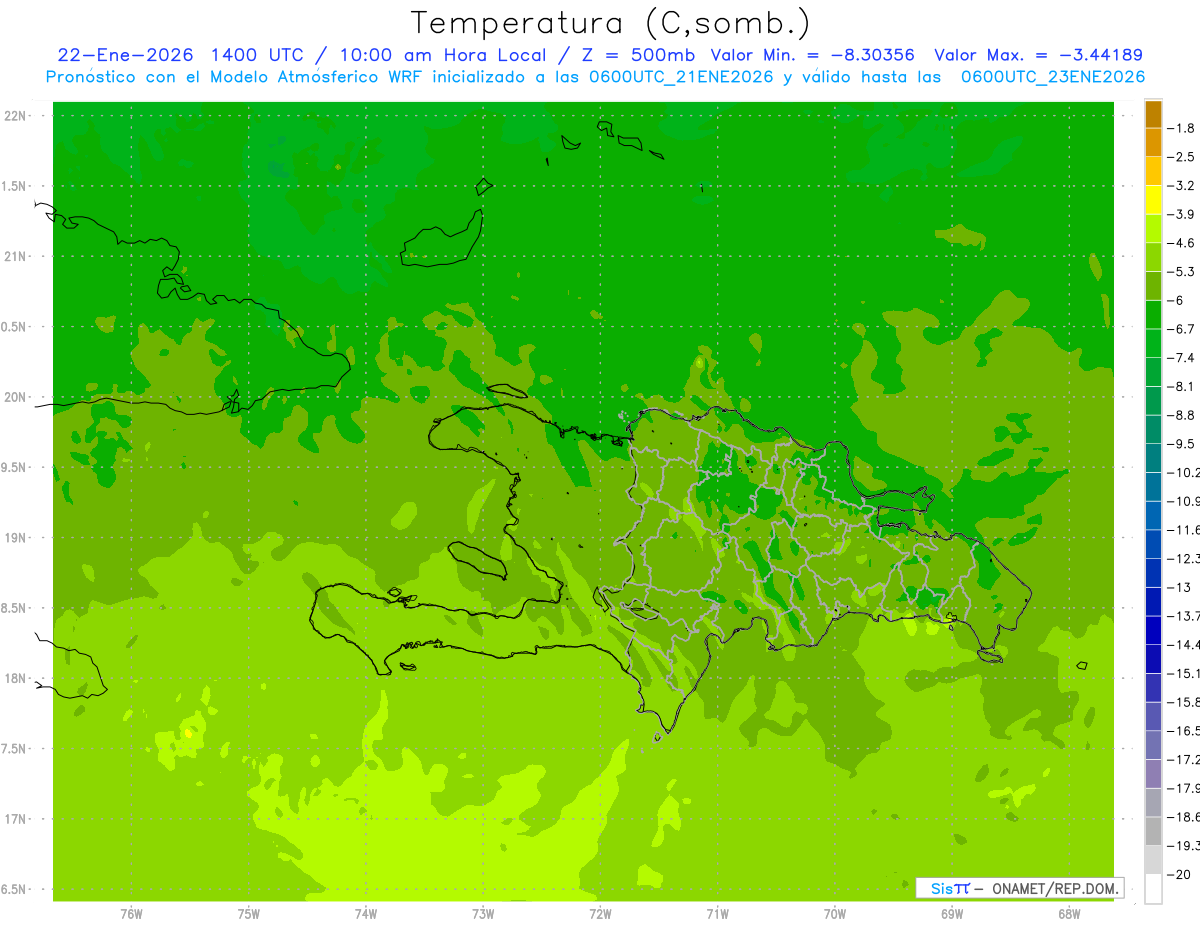This screenshot has height=927, width=1200.
Task: Pick the yellow swatch between -3.2 and -3.9
Action: pyautogui.click(x=1153, y=200)
